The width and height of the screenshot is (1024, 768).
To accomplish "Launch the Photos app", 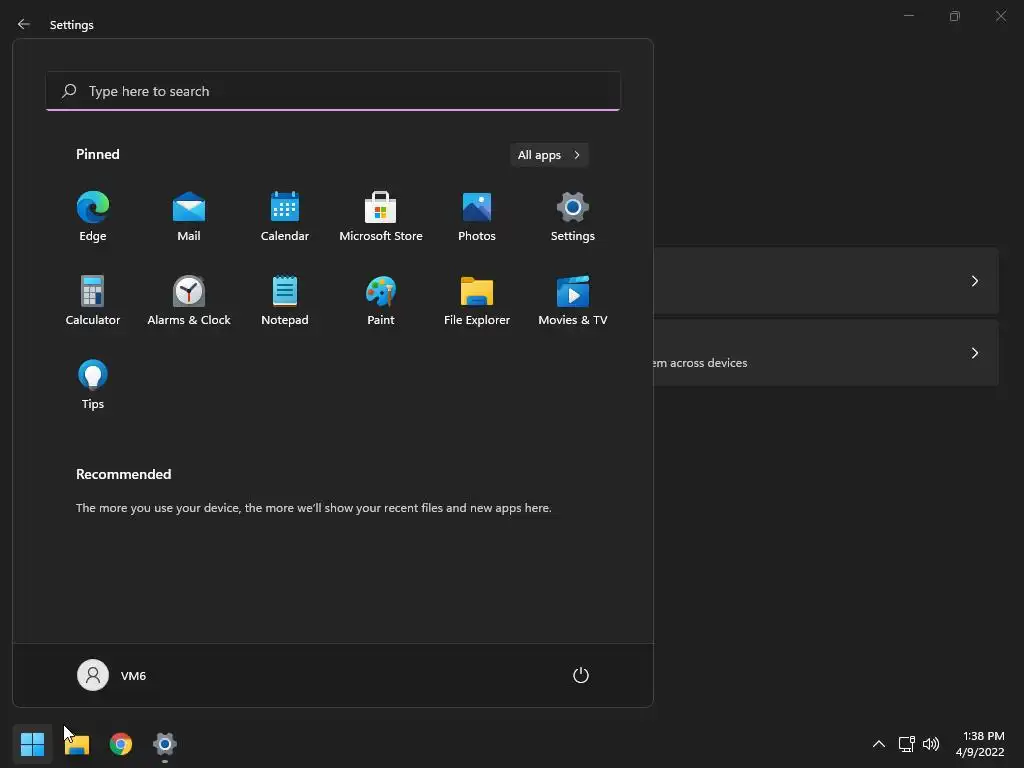I will tap(477, 216).
